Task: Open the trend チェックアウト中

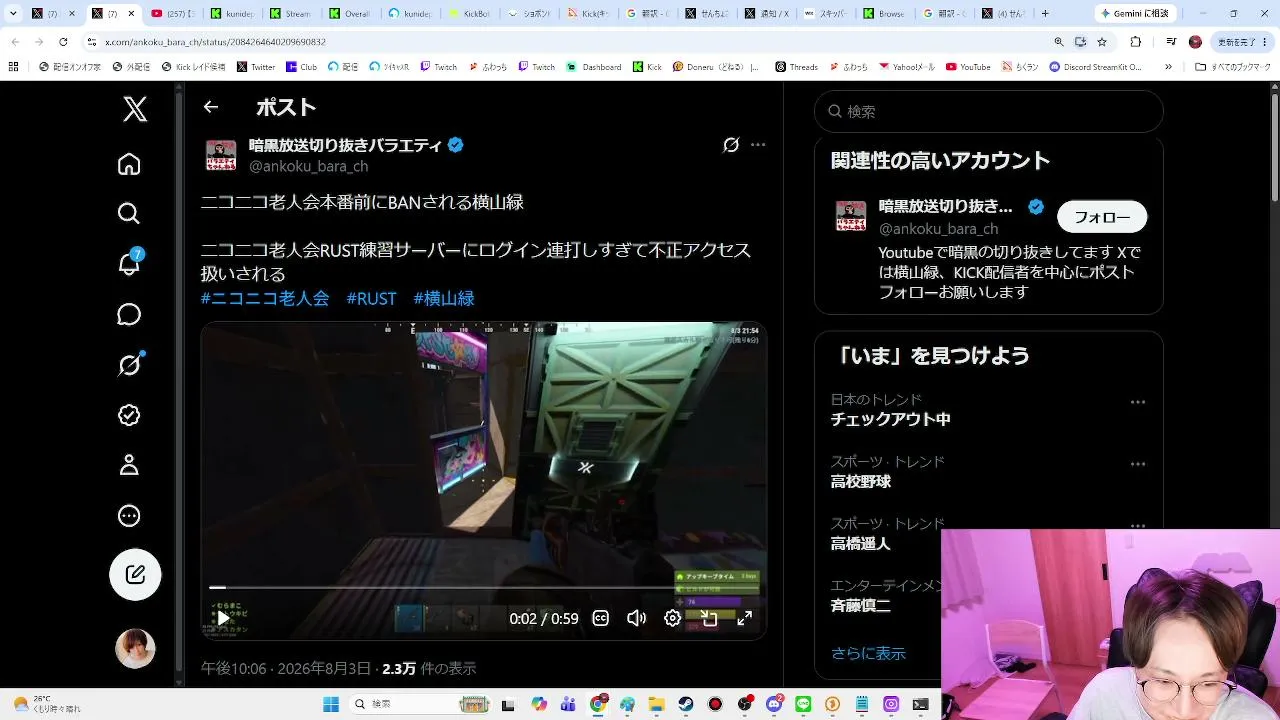Action: click(x=891, y=420)
